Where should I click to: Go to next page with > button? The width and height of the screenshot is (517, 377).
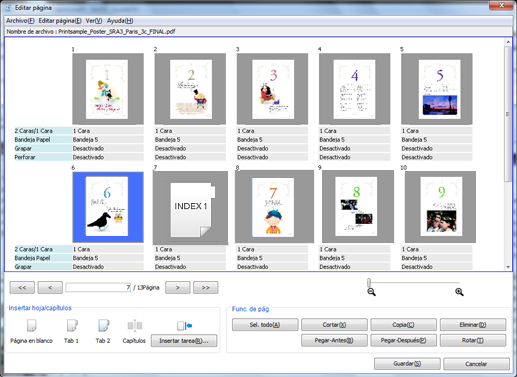[178, 287]
